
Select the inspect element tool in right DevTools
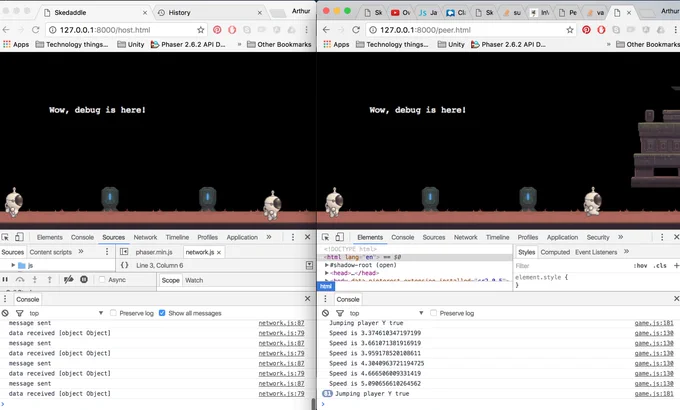[326, 237]
